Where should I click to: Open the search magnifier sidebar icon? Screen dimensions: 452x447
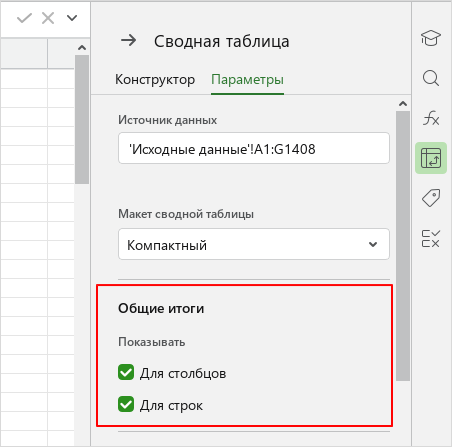(x=431, y=78)
